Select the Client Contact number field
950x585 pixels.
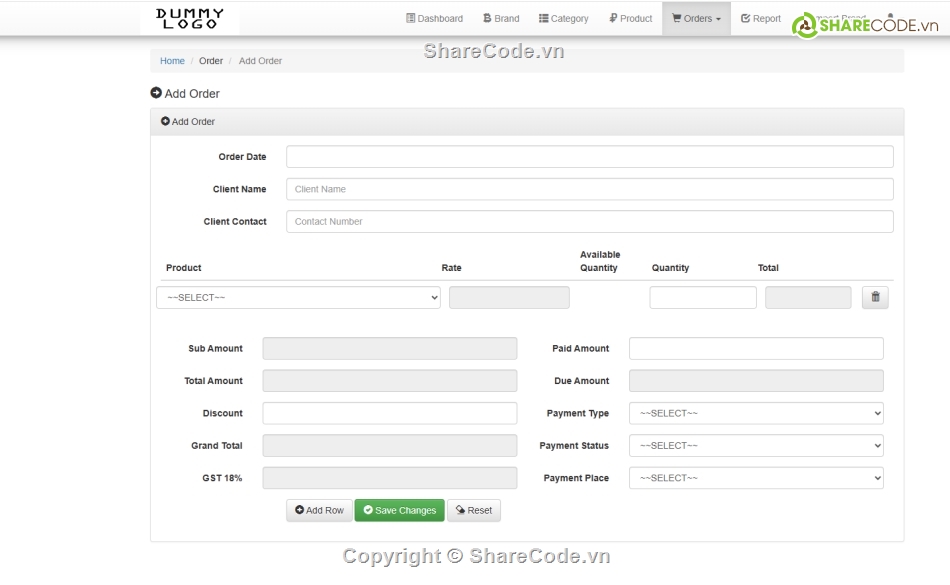click(589, 222)
